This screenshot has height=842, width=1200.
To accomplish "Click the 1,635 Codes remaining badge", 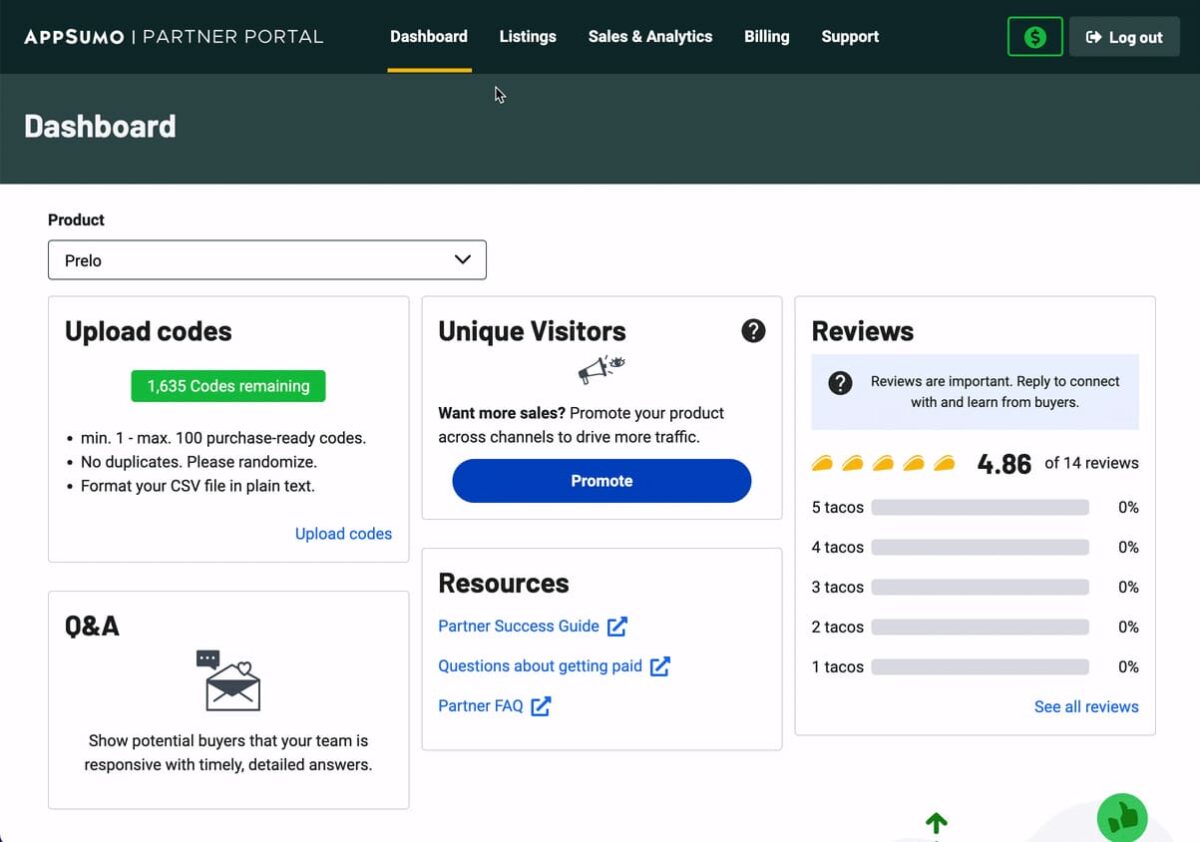I will (x=227, y=386).
